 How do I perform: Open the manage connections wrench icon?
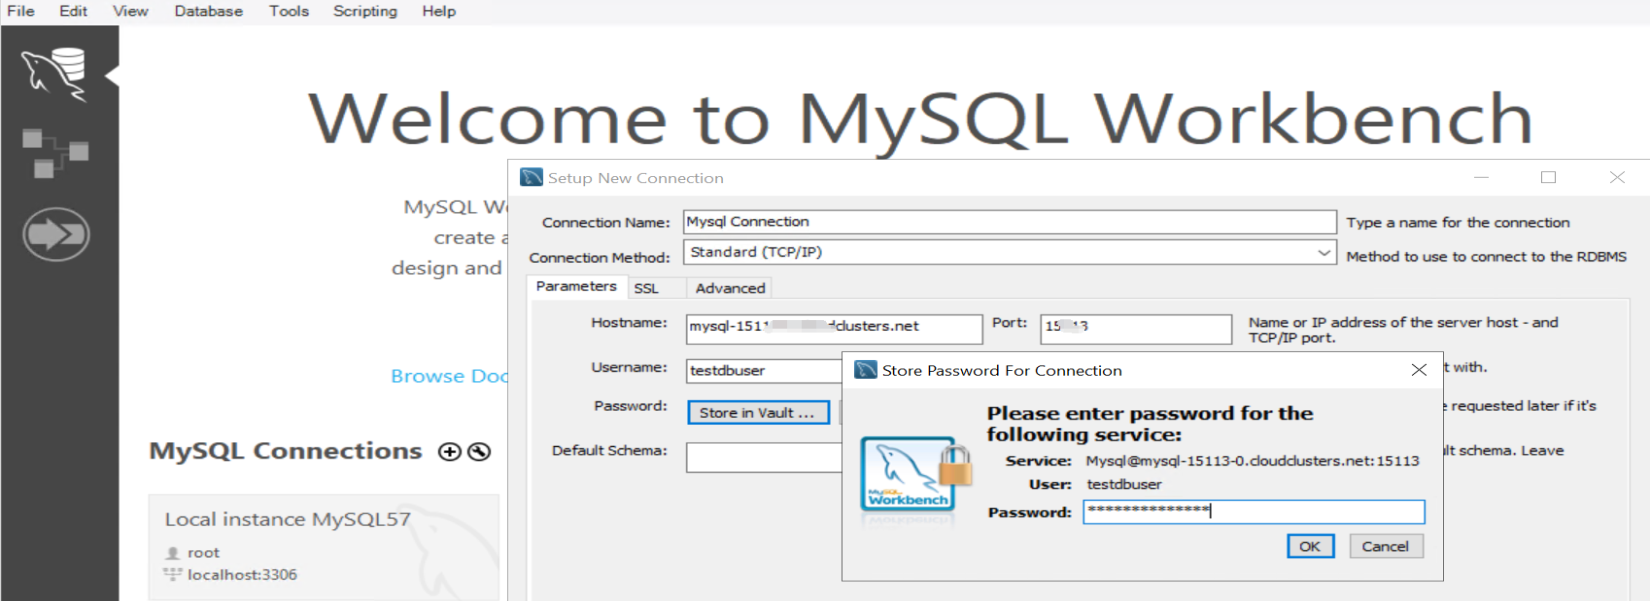tap(479, 452)
